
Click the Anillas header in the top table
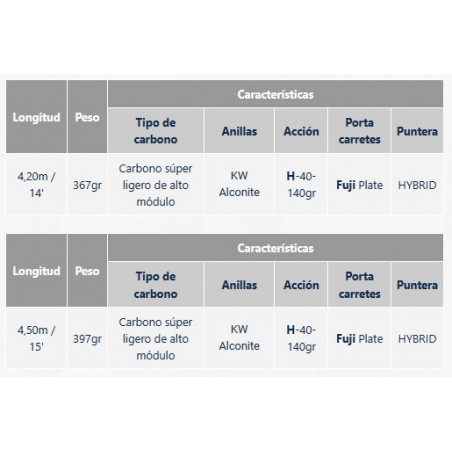[239, 131]
